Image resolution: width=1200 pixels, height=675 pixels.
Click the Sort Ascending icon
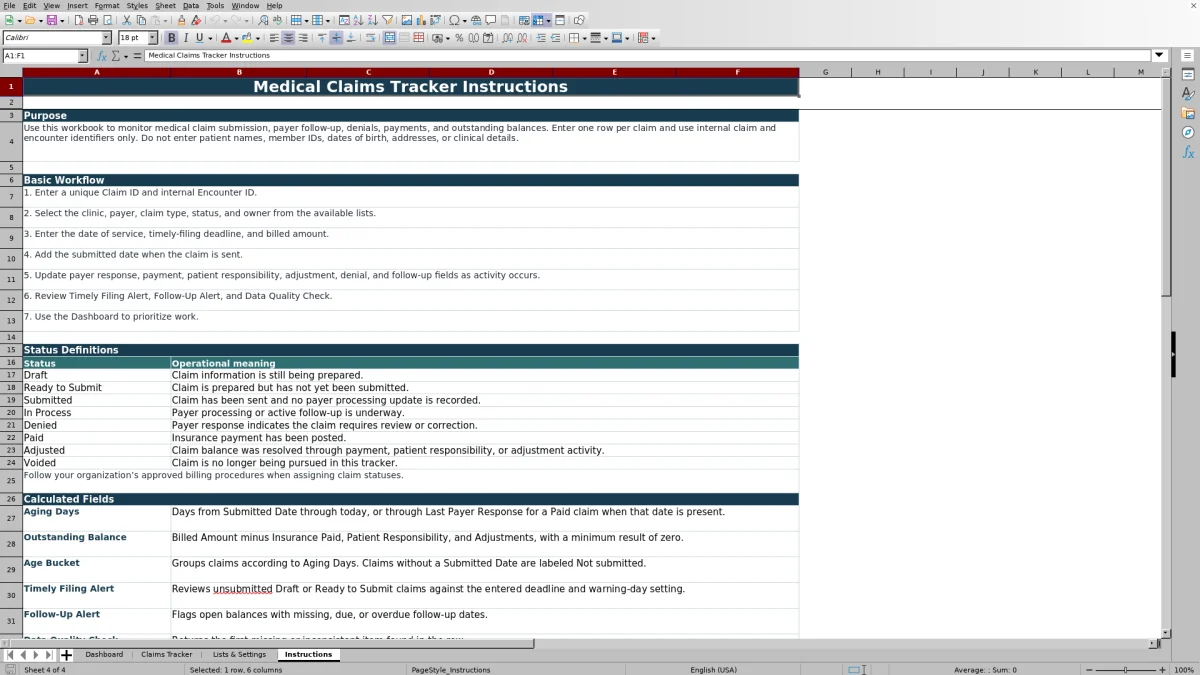click(x=358, y=20)
